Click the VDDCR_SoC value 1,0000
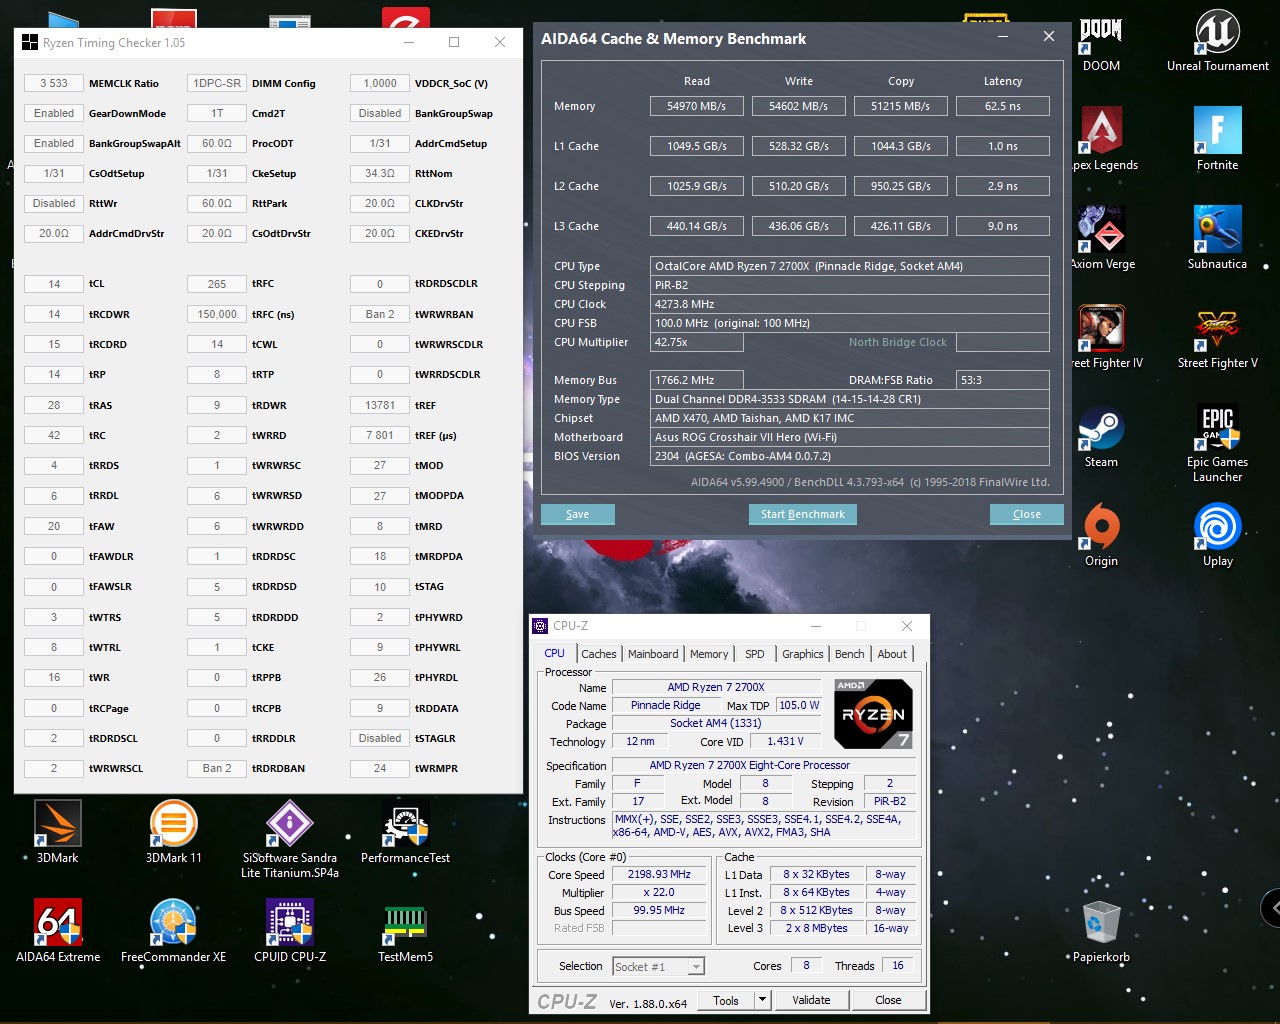 click(x=380, y=83)
